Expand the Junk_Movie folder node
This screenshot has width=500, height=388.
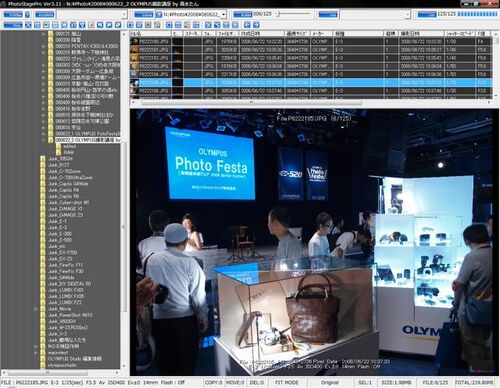(x=36, y=309)
